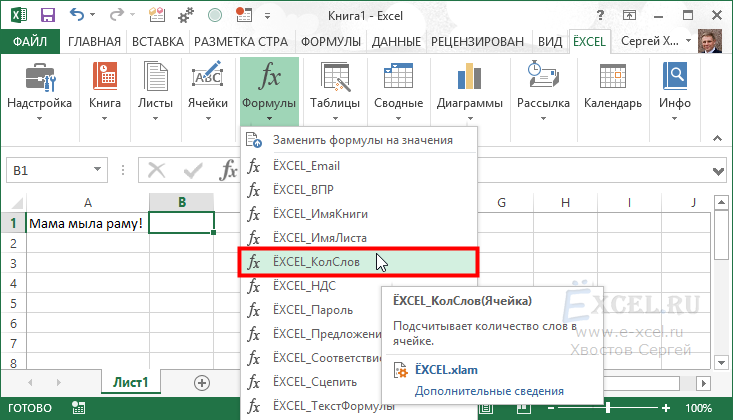Open the Undo history dropdown arrow
Image resolution: width=733 pixels, height=420 pixels.
(x=92, y=15)
